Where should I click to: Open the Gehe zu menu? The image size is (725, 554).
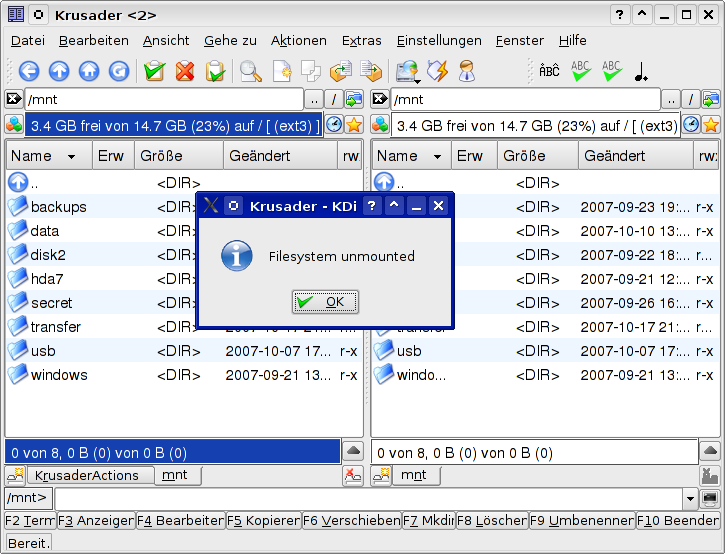230,41
